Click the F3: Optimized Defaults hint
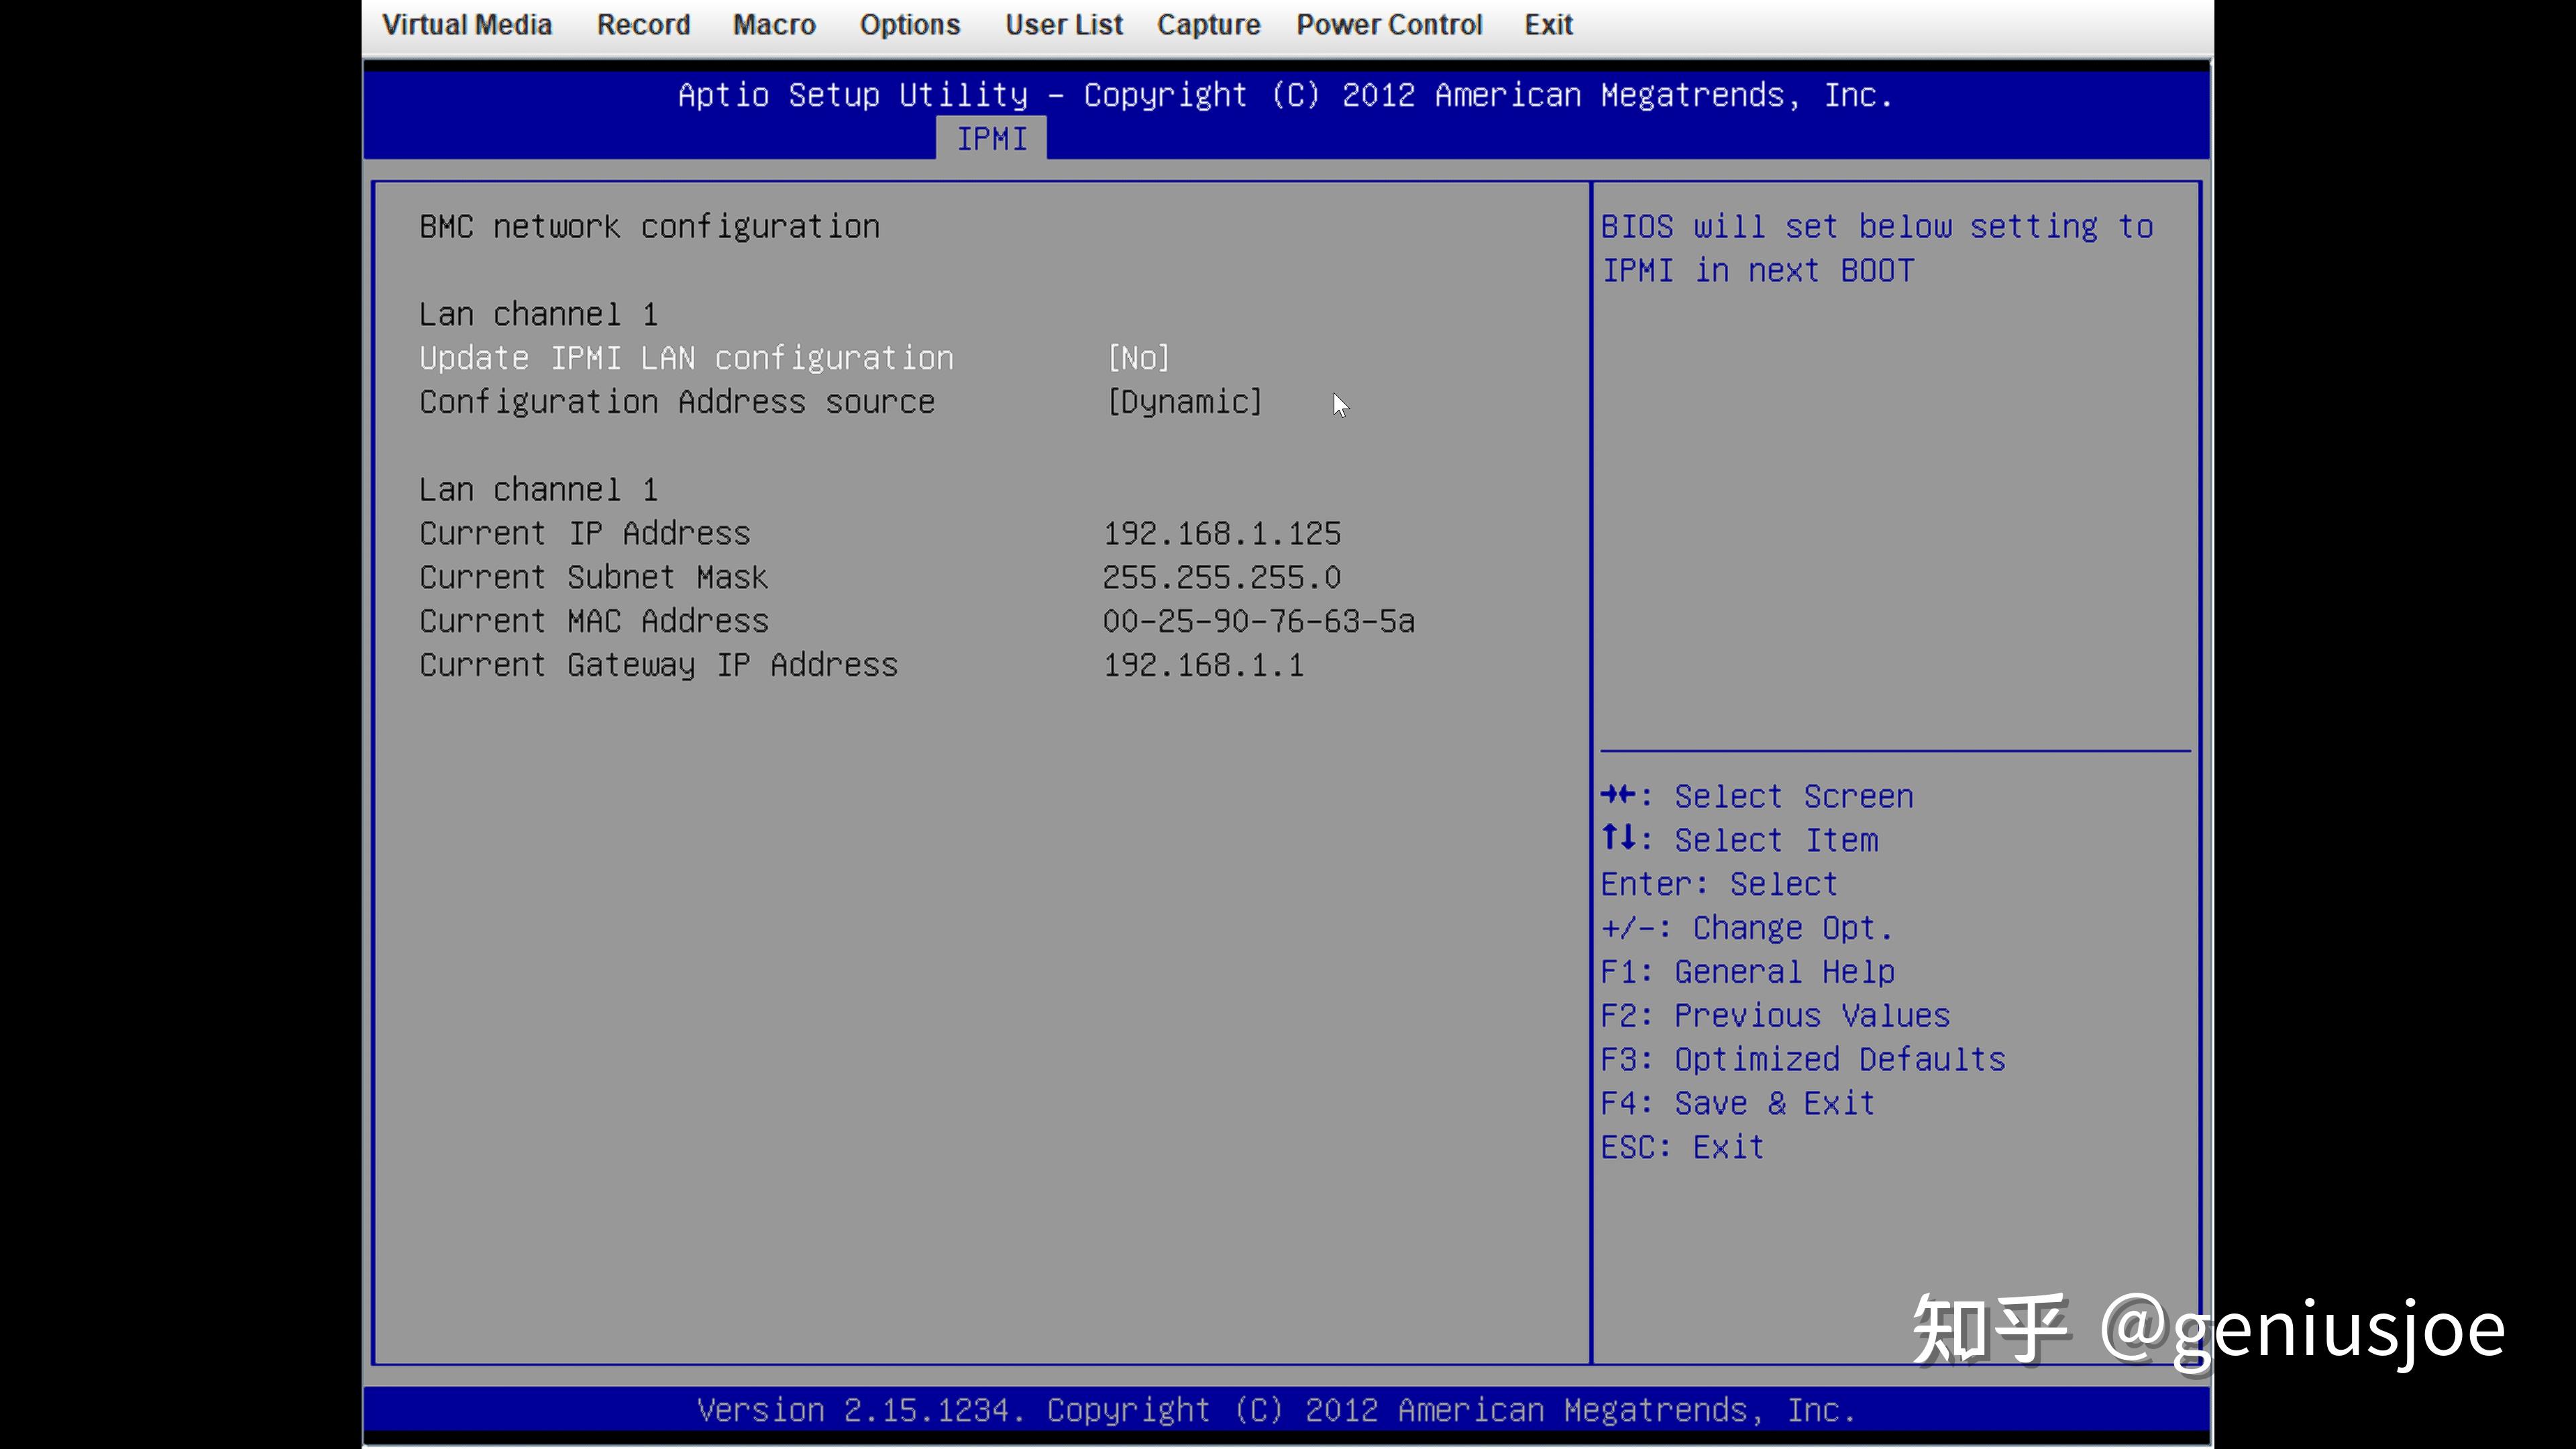2576x1449 pixels. (1803, 1060)
